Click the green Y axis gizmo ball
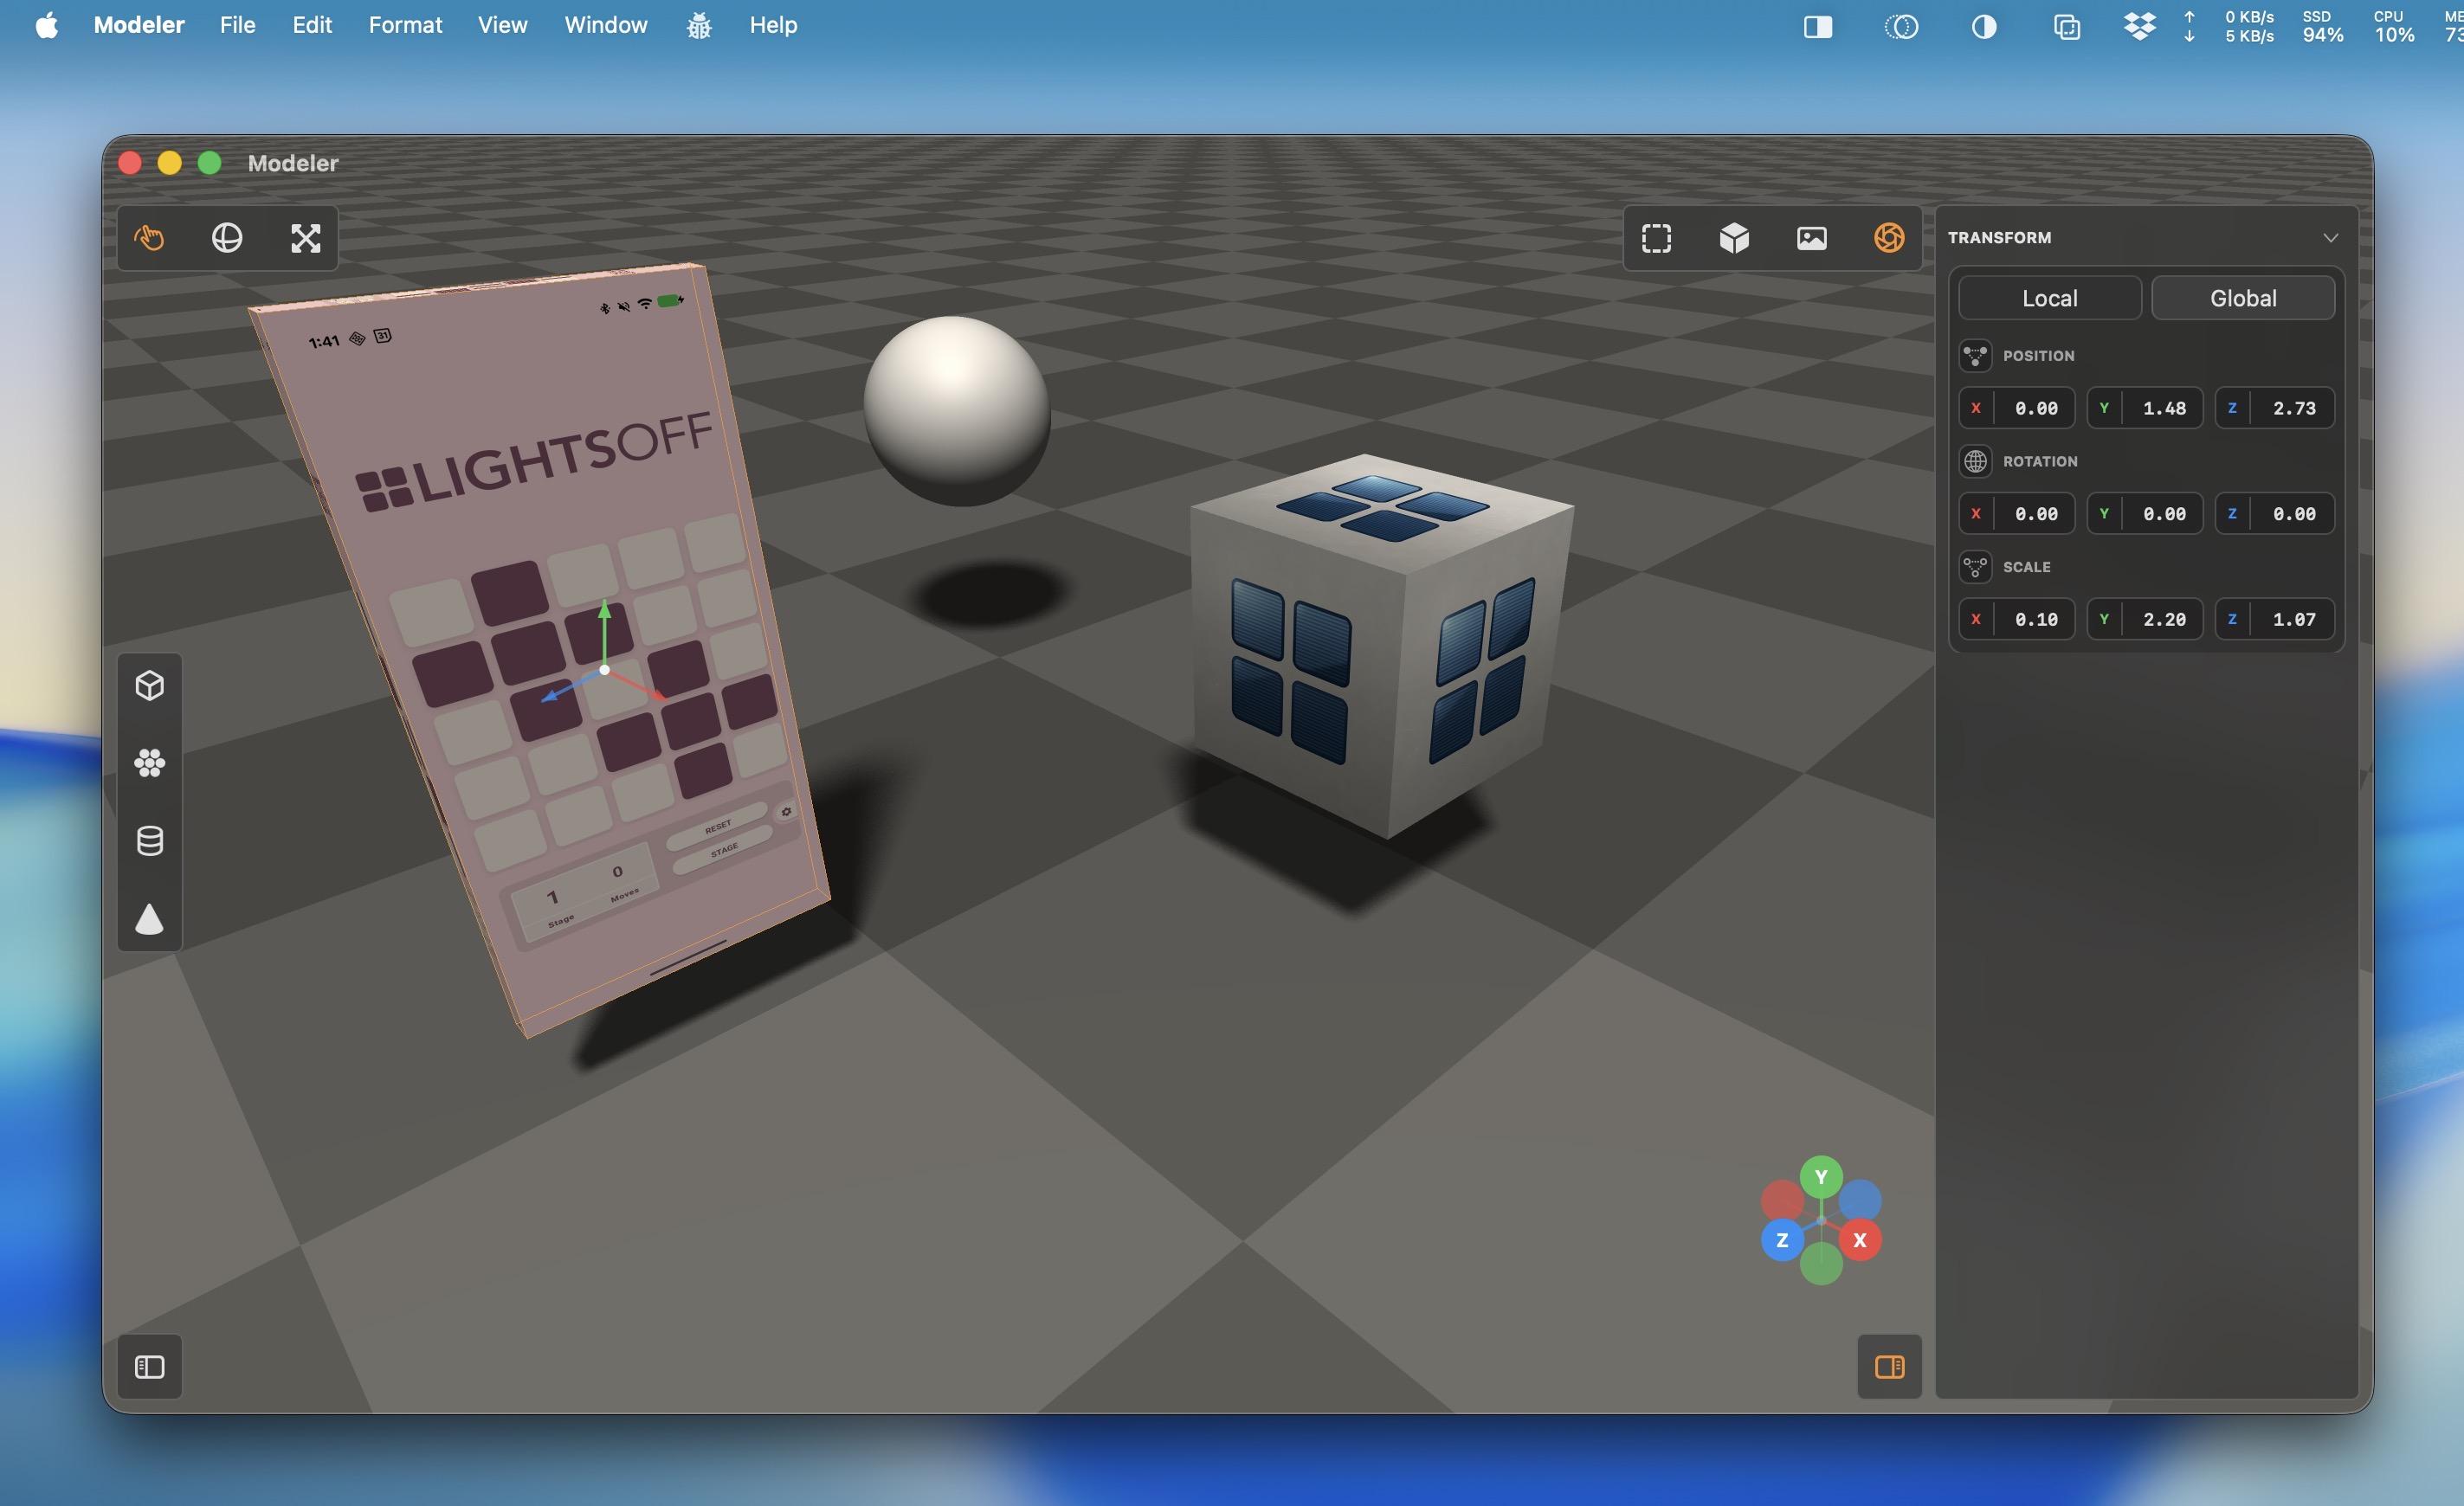Image resolution: width=2464 pixels, height=1506 pixels. (1821, 1177)
